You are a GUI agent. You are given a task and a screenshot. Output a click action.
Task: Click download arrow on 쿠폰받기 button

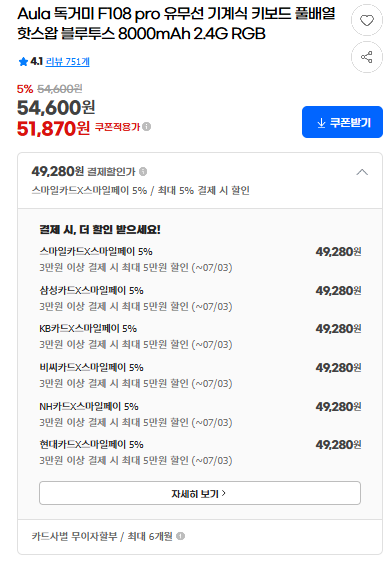321,123
